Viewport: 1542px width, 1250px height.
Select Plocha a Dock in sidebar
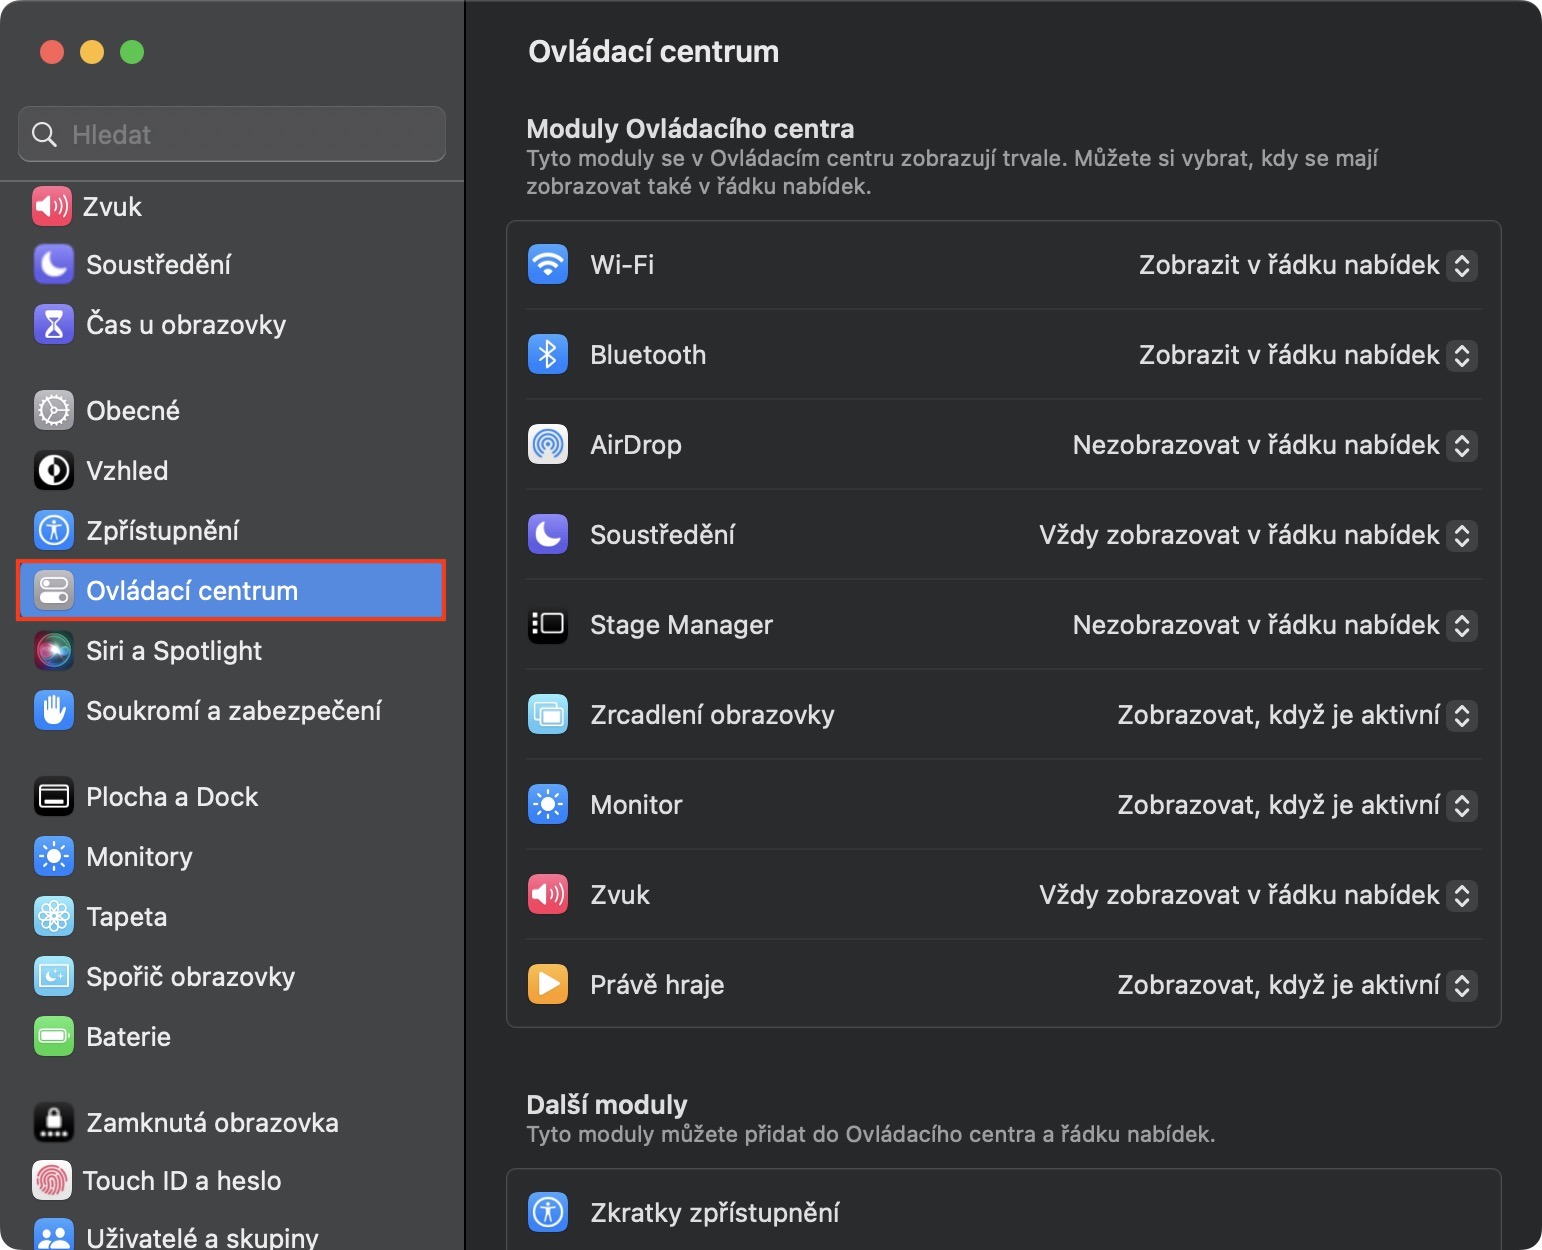172,797
